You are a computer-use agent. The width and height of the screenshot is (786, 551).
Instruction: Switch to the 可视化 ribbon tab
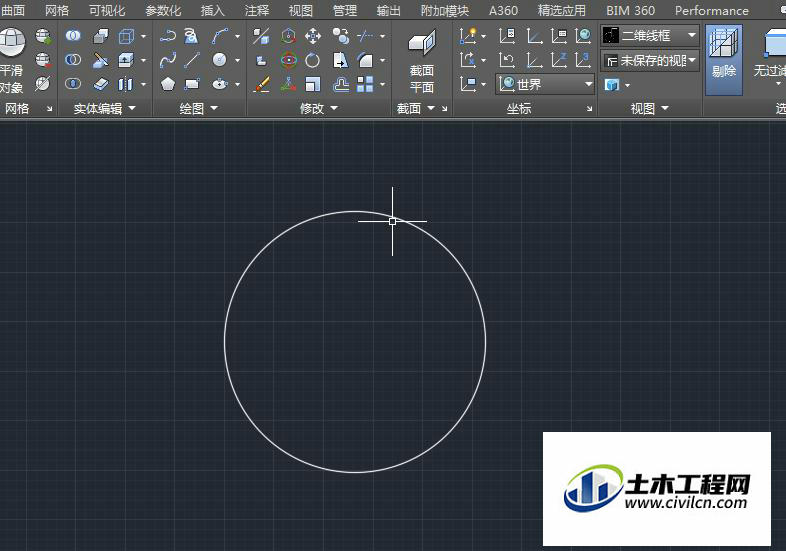(x=107, y=11)
